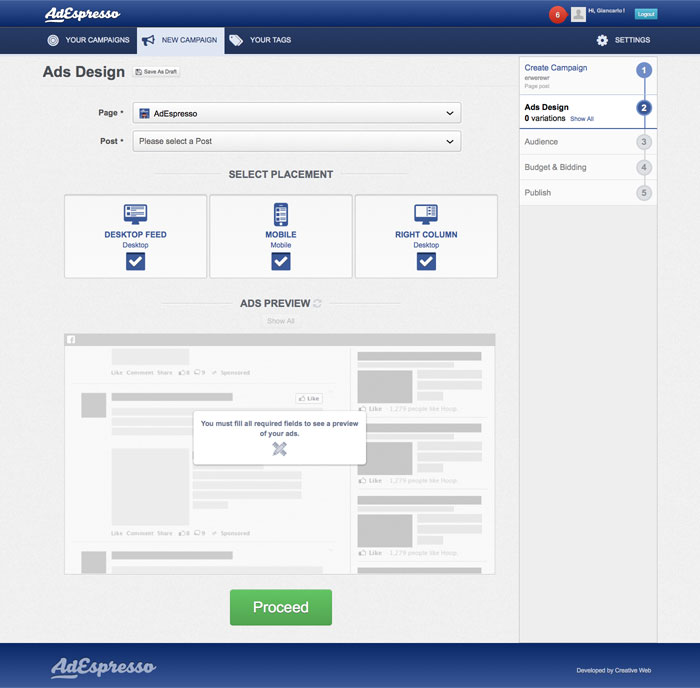Screen dimensions: 700x688
Task: Open the Post dropdown selector
Action: (297, 141)
